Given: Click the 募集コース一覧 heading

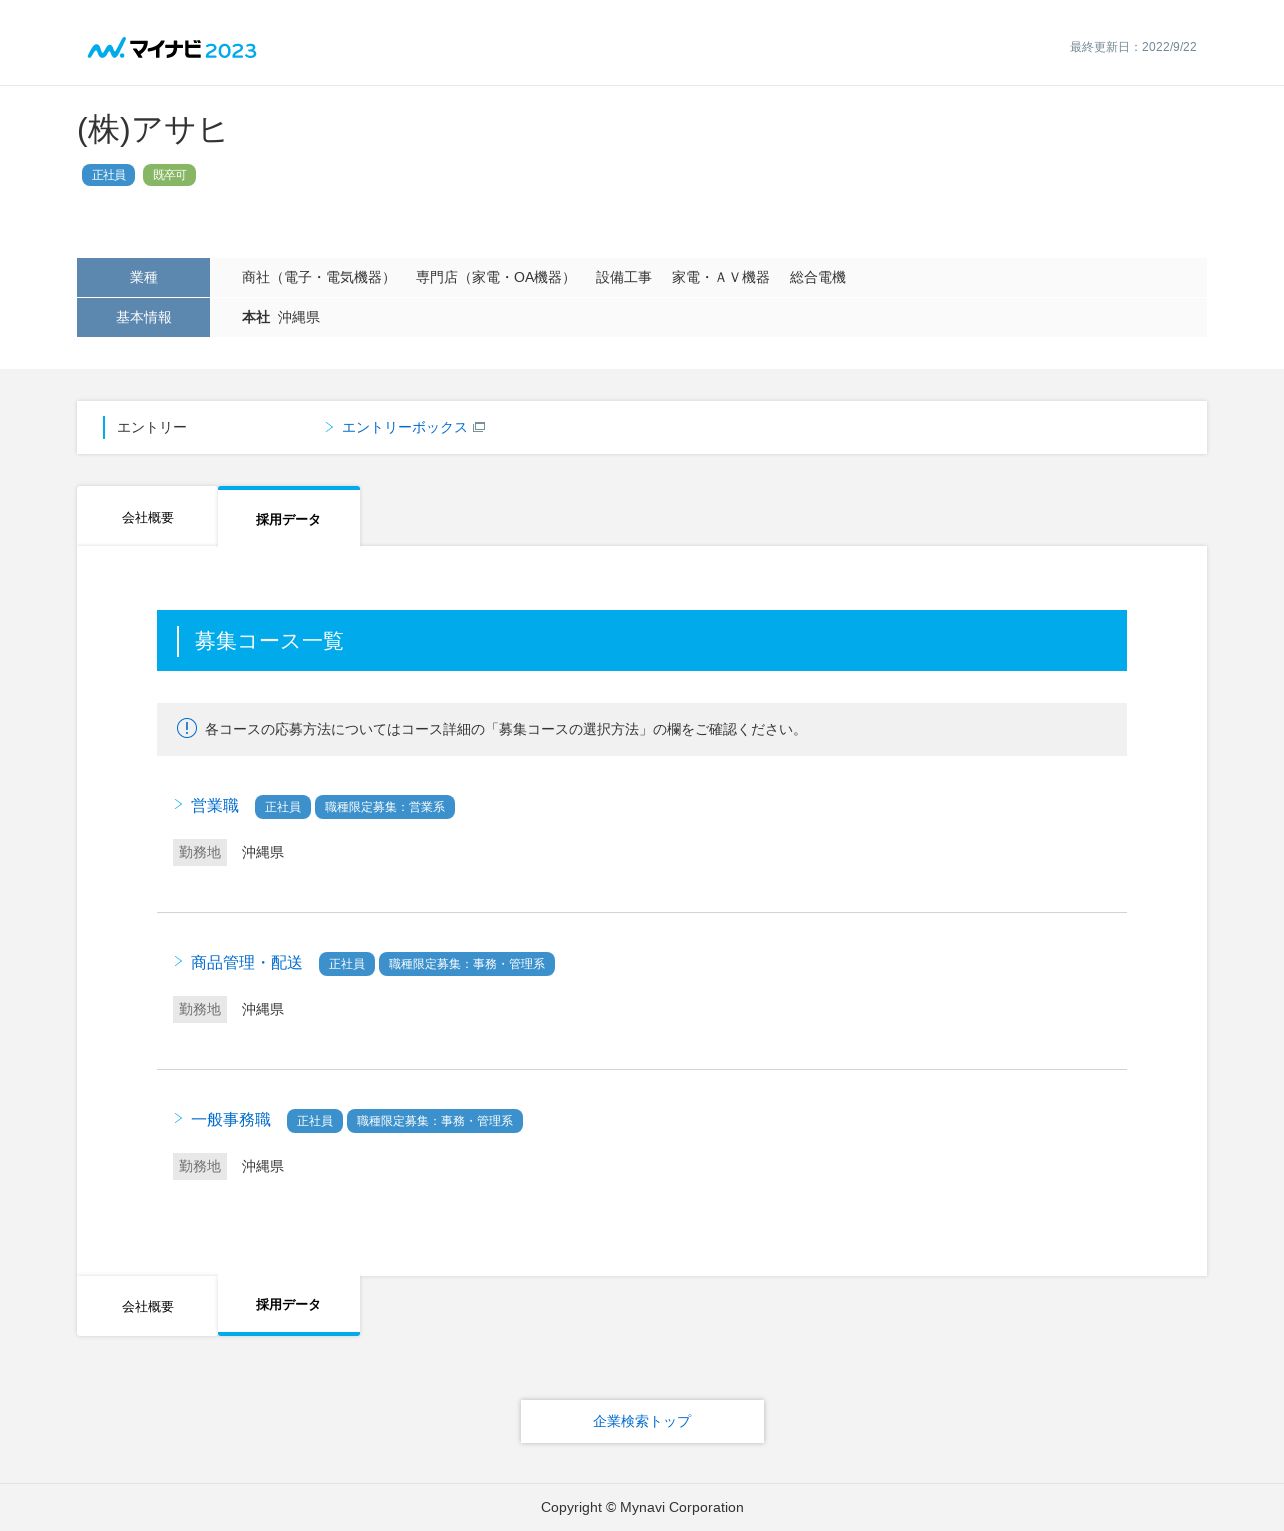Looking at the screenshot, I should [x=269, y=641].
